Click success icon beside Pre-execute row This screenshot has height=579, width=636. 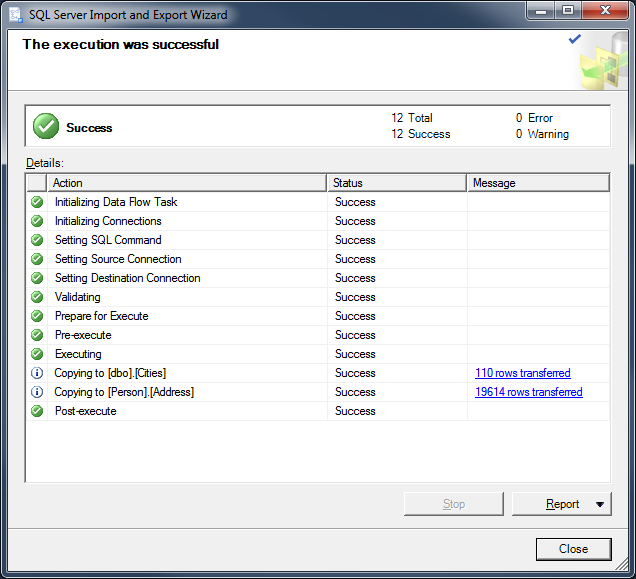[x=37, y=335]
